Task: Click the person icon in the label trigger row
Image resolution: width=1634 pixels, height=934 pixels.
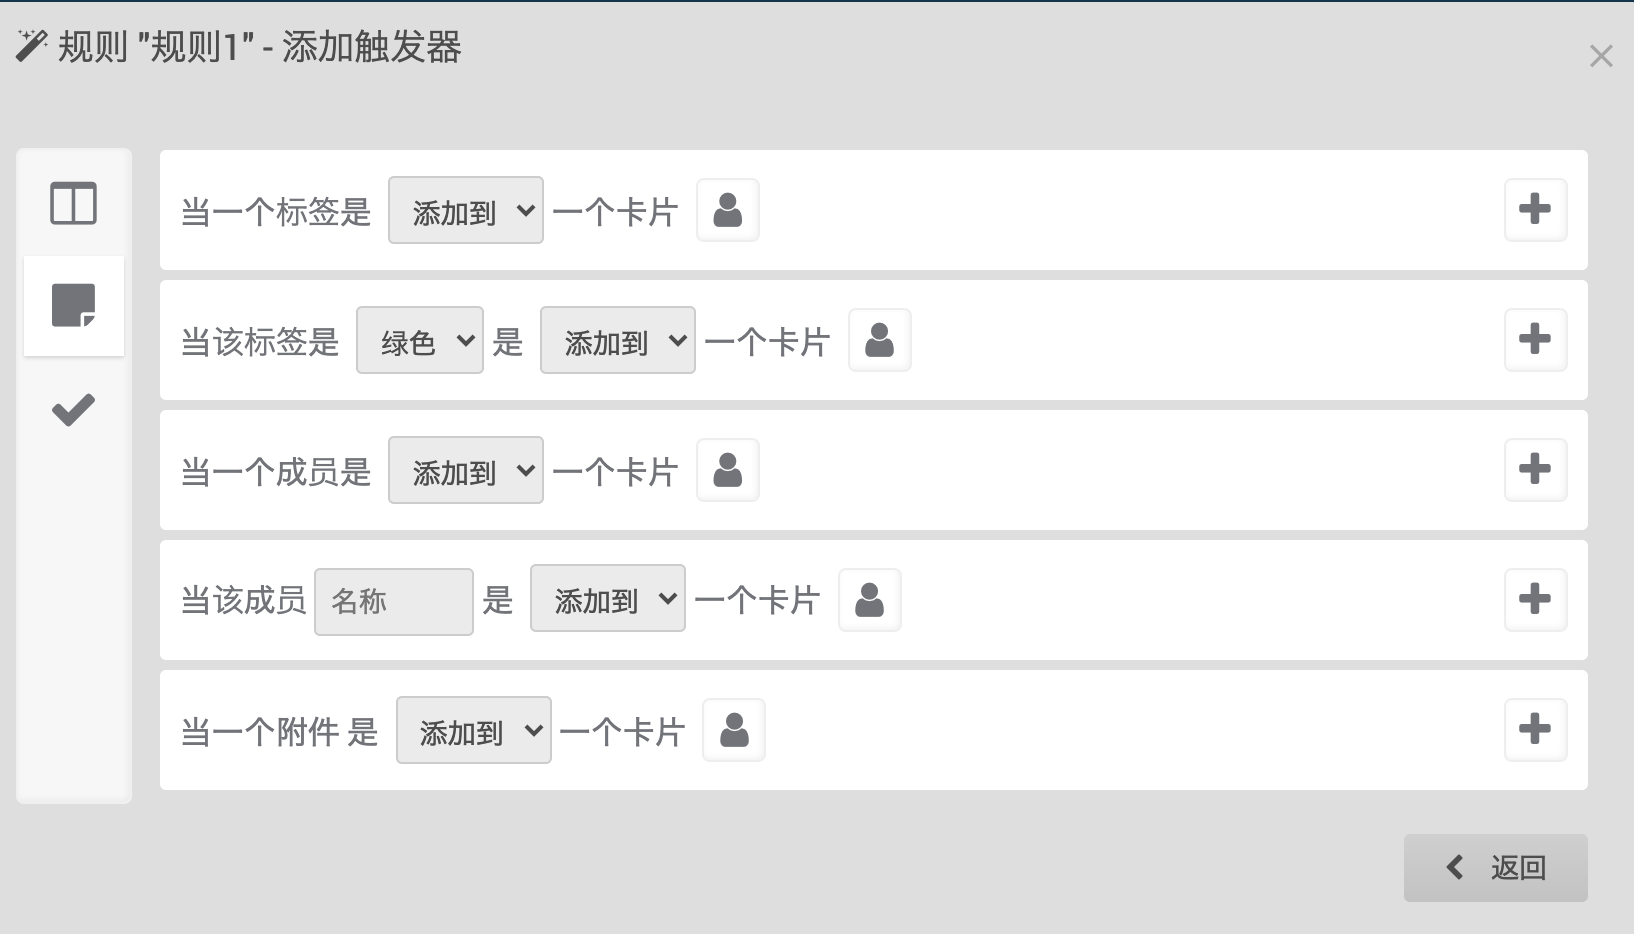Action: click(727, 210)
